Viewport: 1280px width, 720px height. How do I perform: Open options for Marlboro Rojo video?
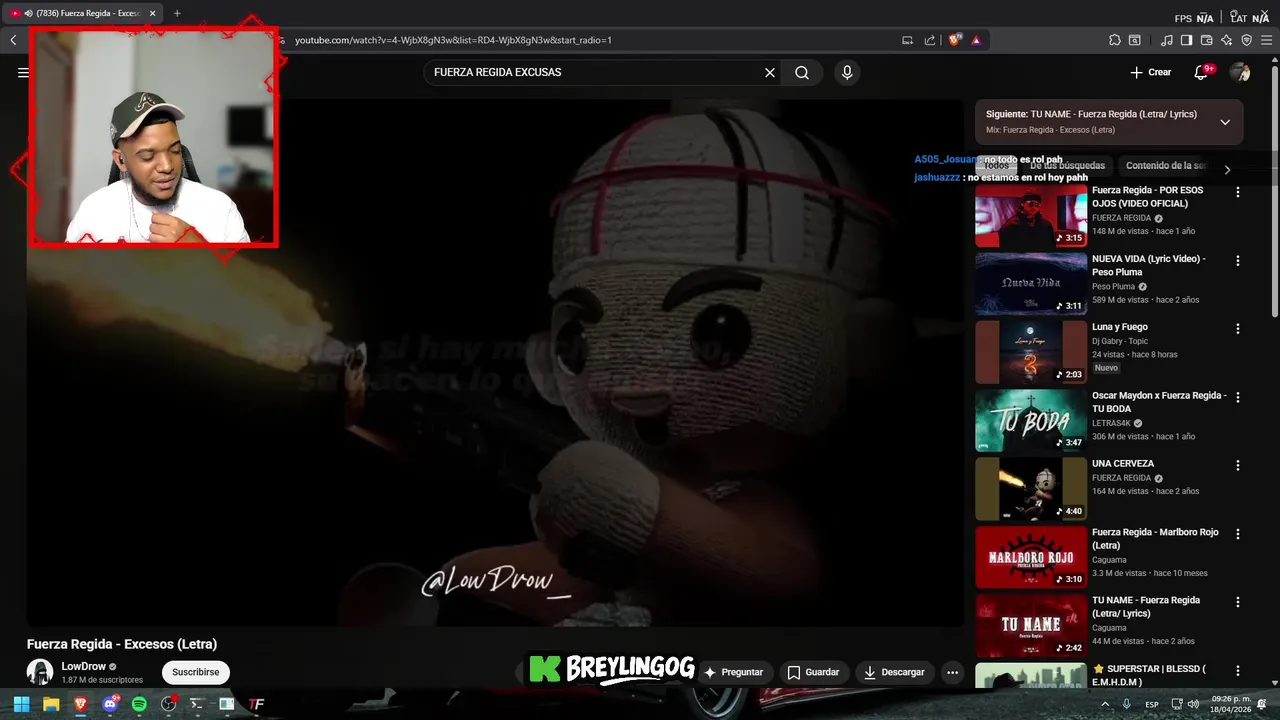pos(1238,534)
